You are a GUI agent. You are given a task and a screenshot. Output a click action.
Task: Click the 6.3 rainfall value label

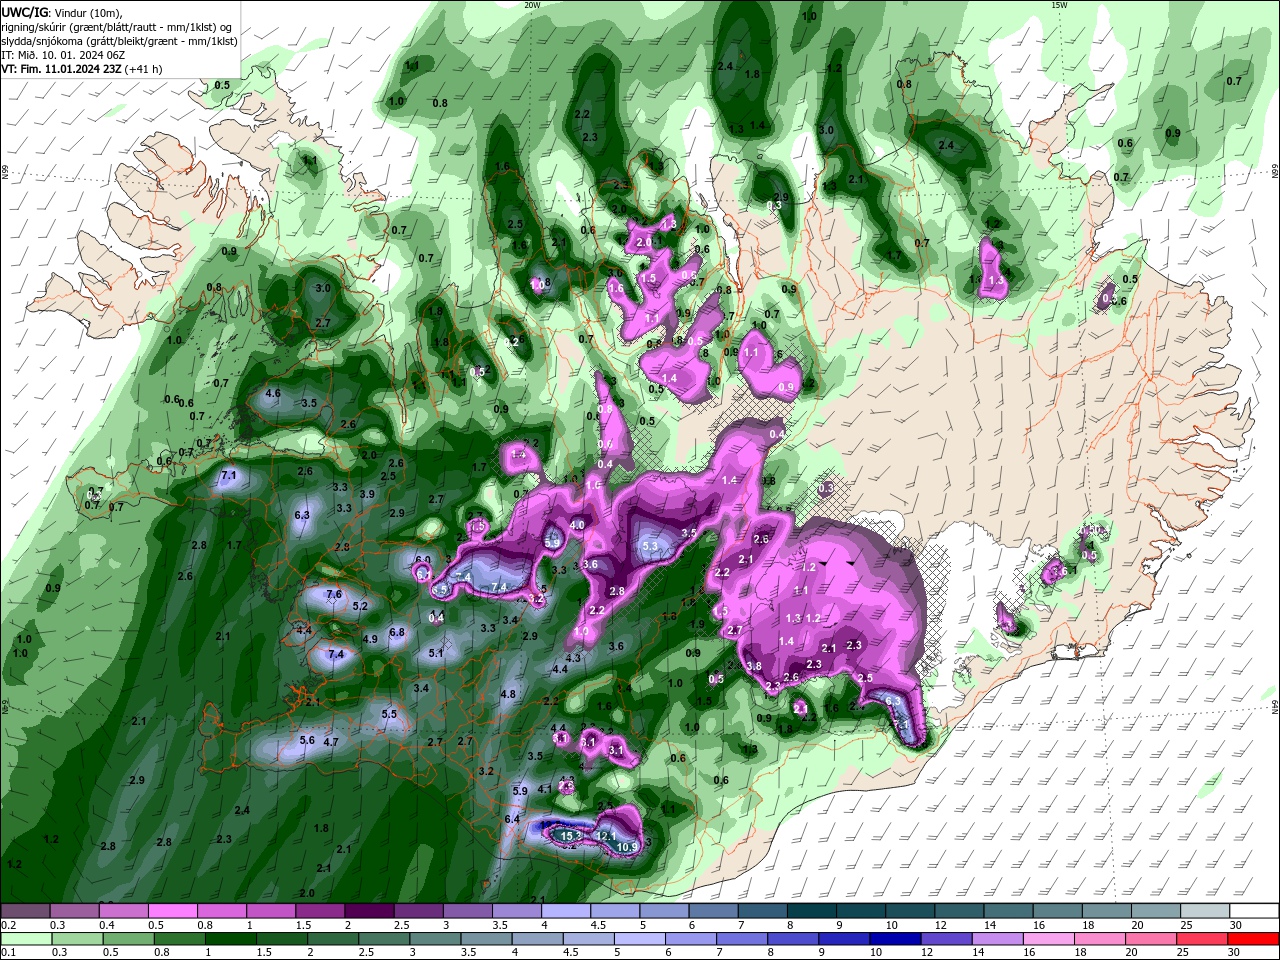pyautogui.click(x=302, y=515)
